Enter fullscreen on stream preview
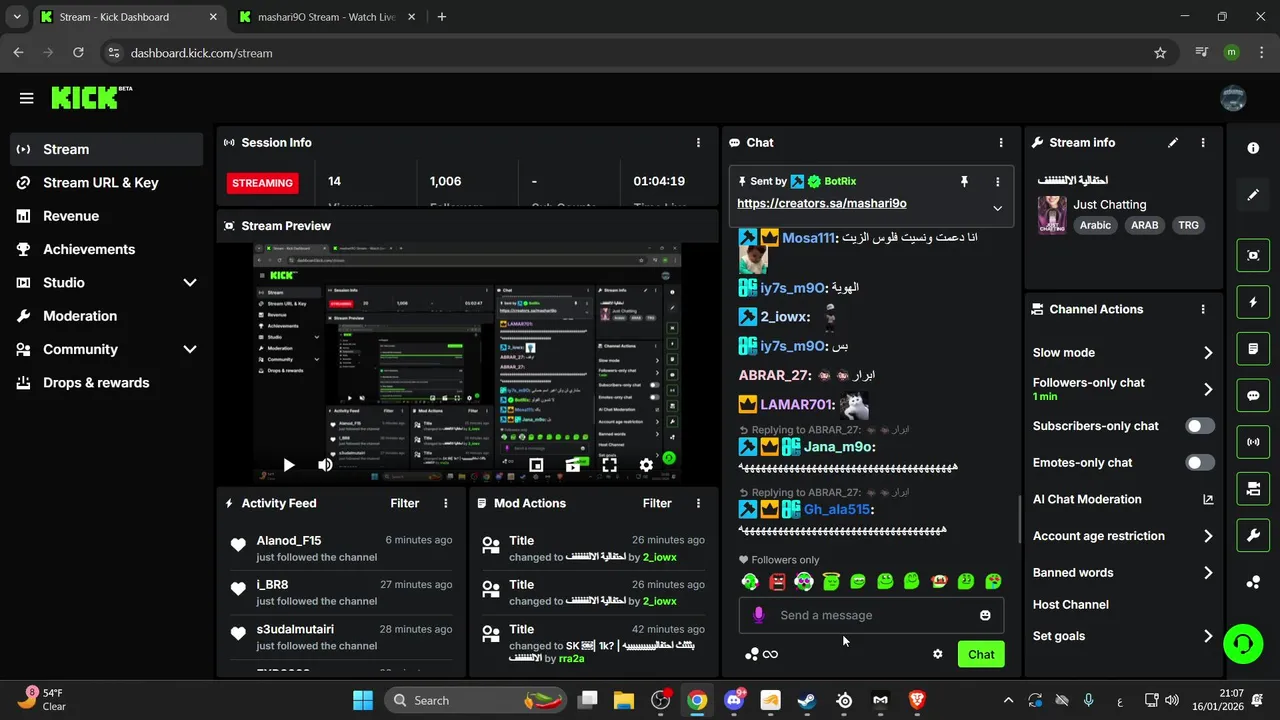The image size is (1280, 720). (609, 465)
